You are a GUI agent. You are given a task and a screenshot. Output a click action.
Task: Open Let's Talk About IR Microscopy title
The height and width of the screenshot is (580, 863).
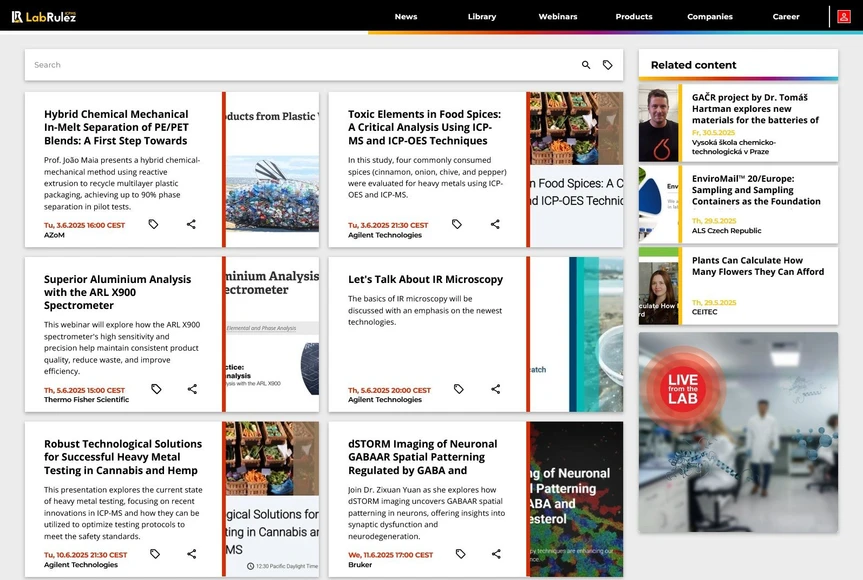coord(425,279)
